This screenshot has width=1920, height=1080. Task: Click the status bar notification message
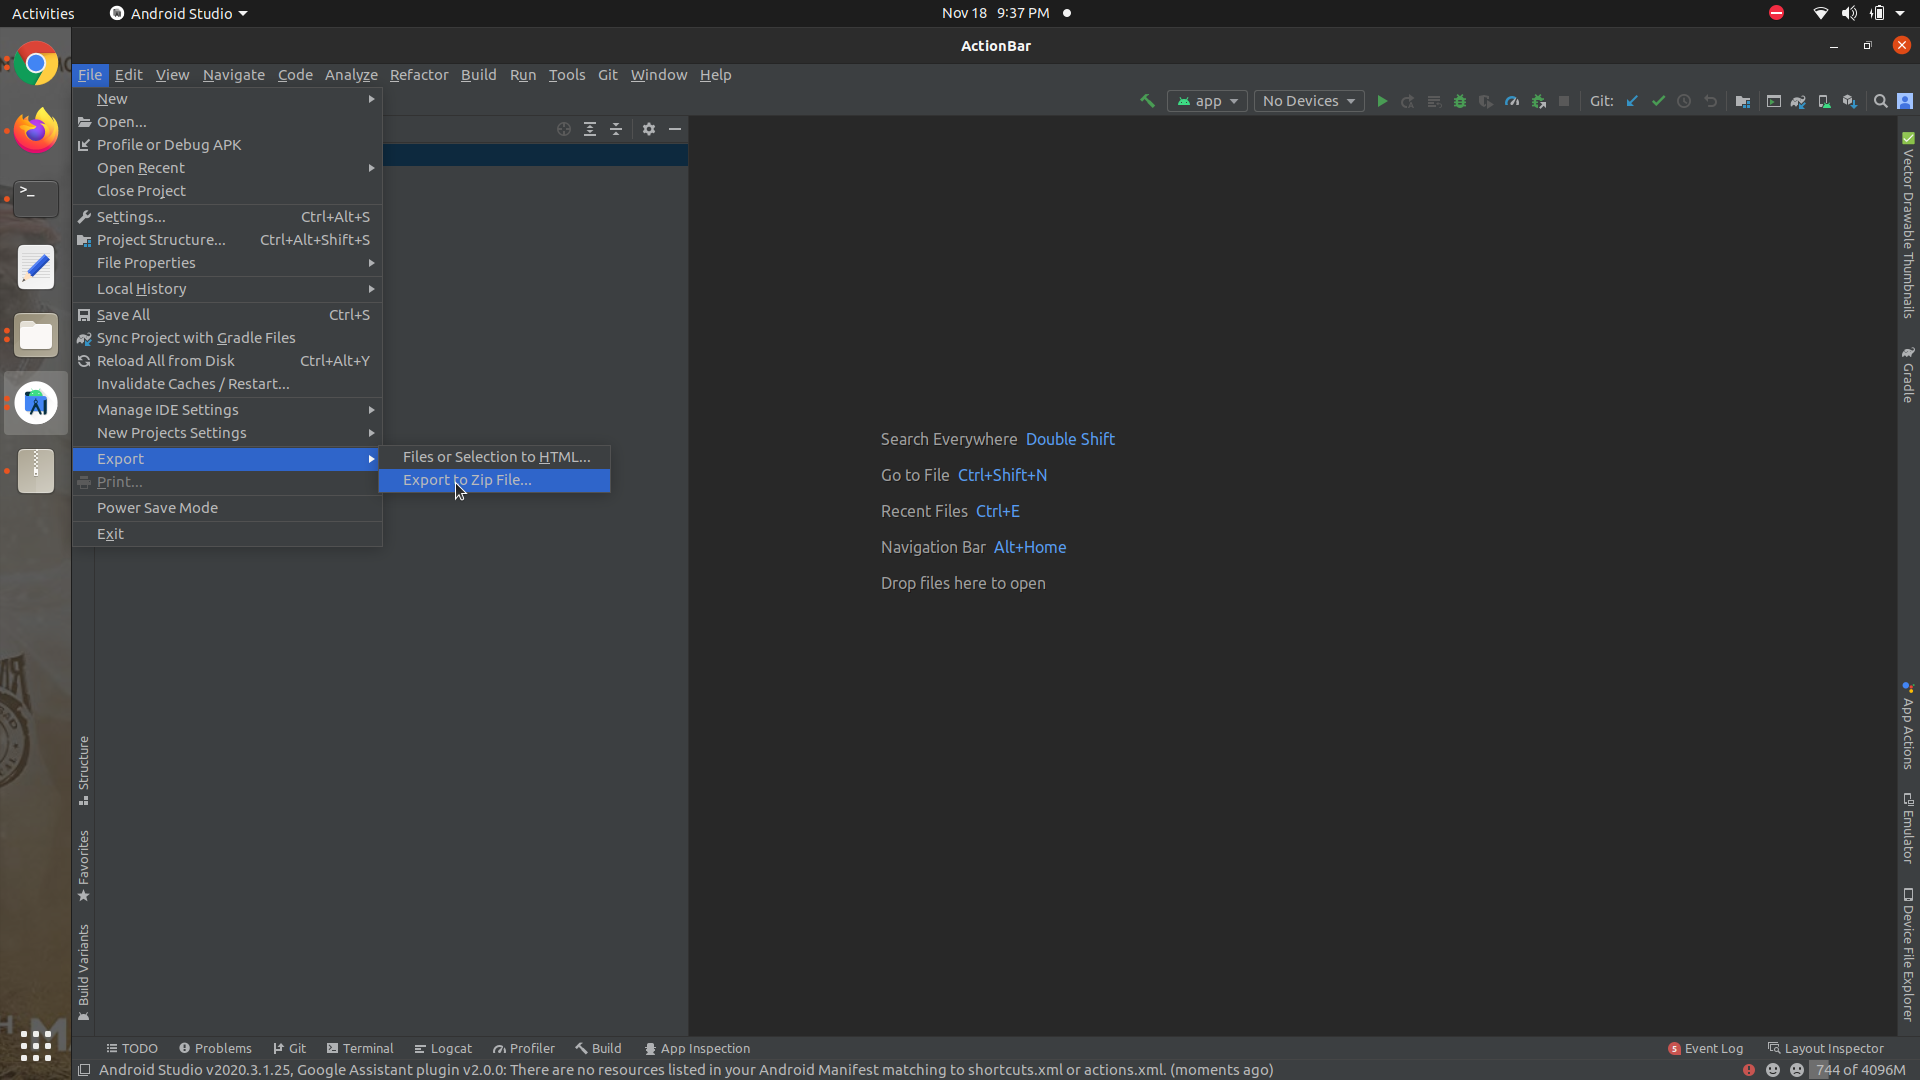(x=686, y=1070)
